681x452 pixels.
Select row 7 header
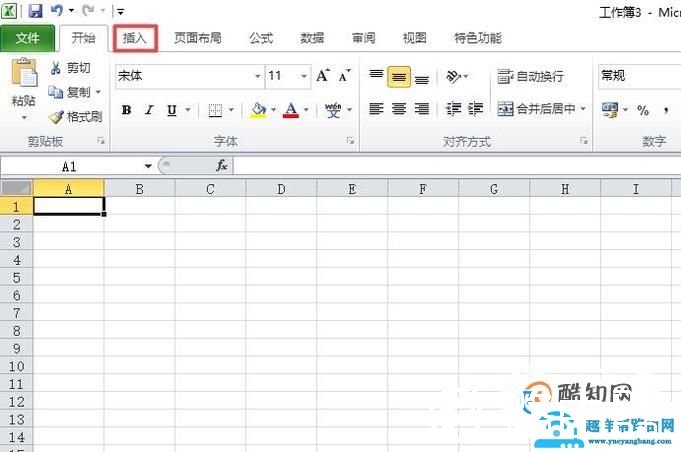coord(17,313)
